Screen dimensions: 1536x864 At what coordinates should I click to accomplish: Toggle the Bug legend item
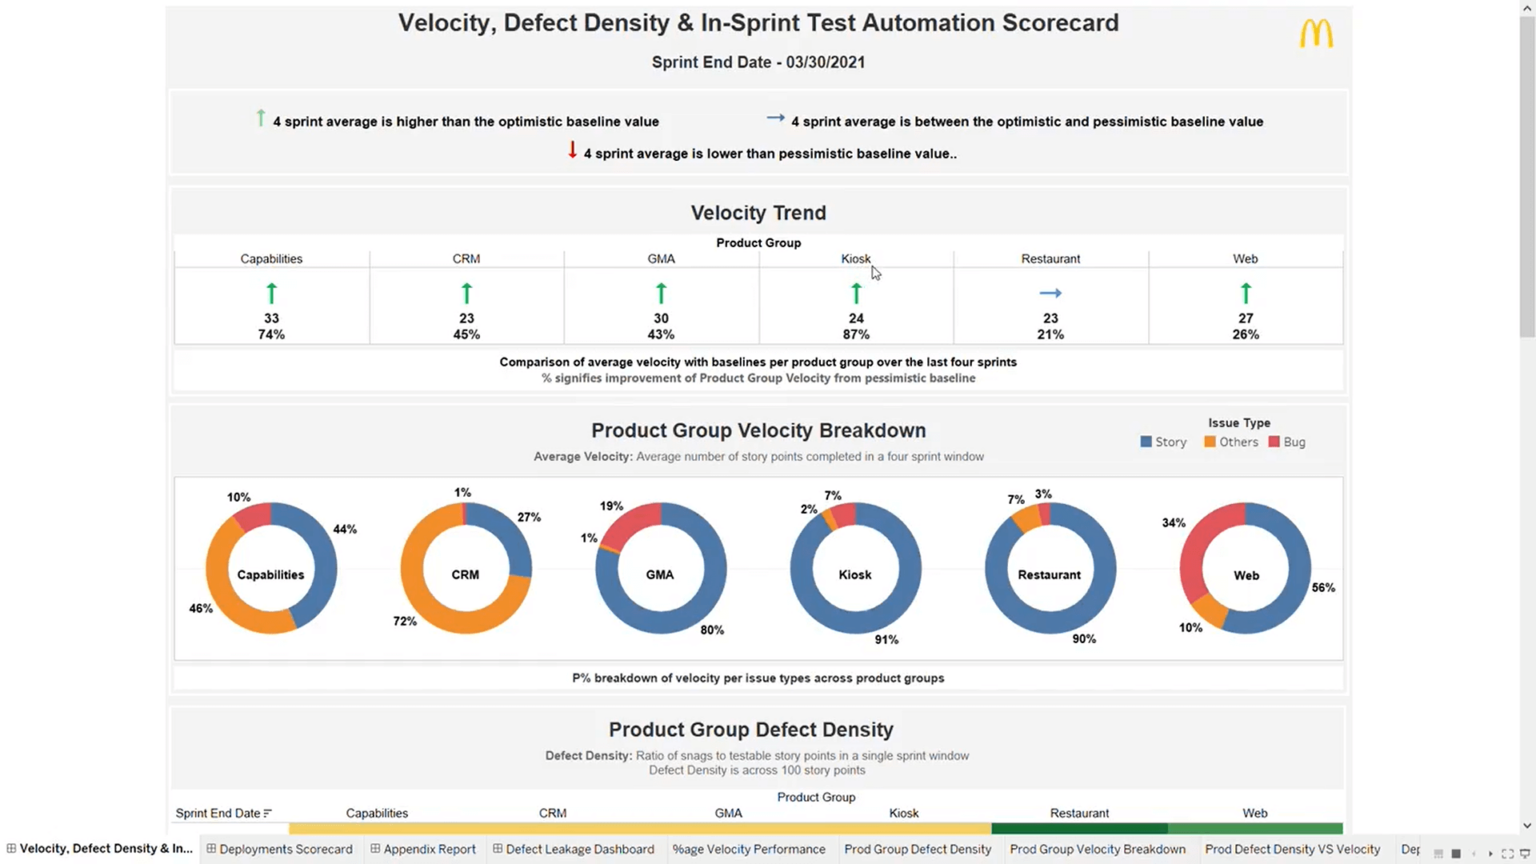pyautogui.click(x=1286, y=441)
